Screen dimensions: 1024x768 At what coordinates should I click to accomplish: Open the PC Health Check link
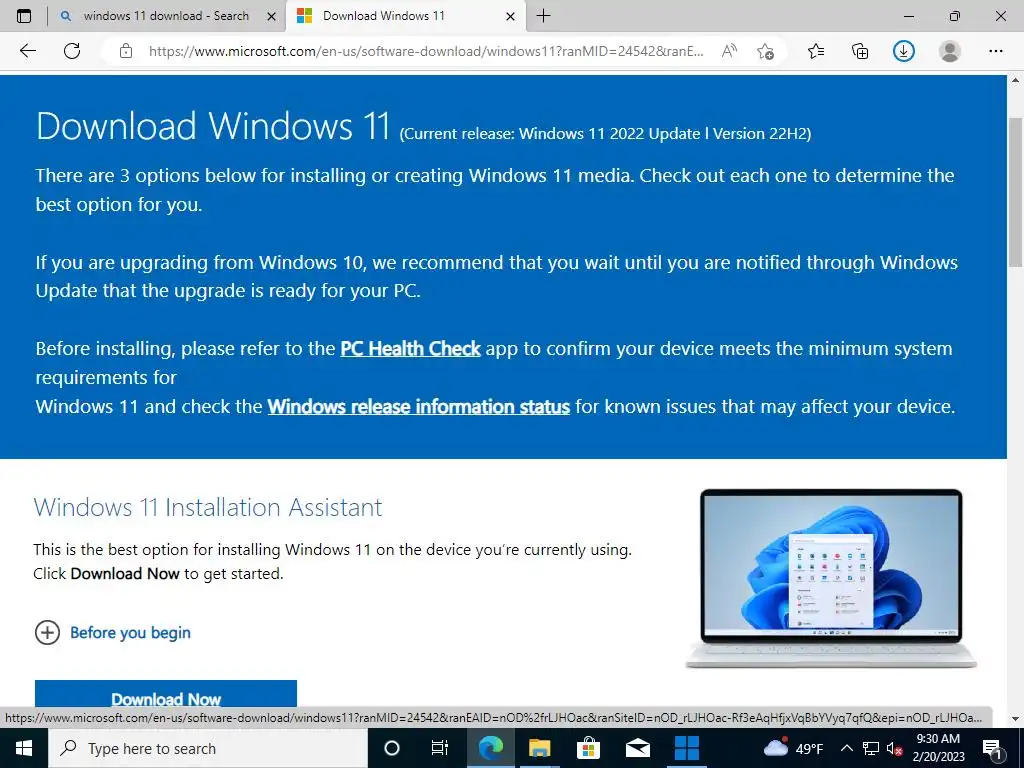pyautogui.click(x=410, y=349)
